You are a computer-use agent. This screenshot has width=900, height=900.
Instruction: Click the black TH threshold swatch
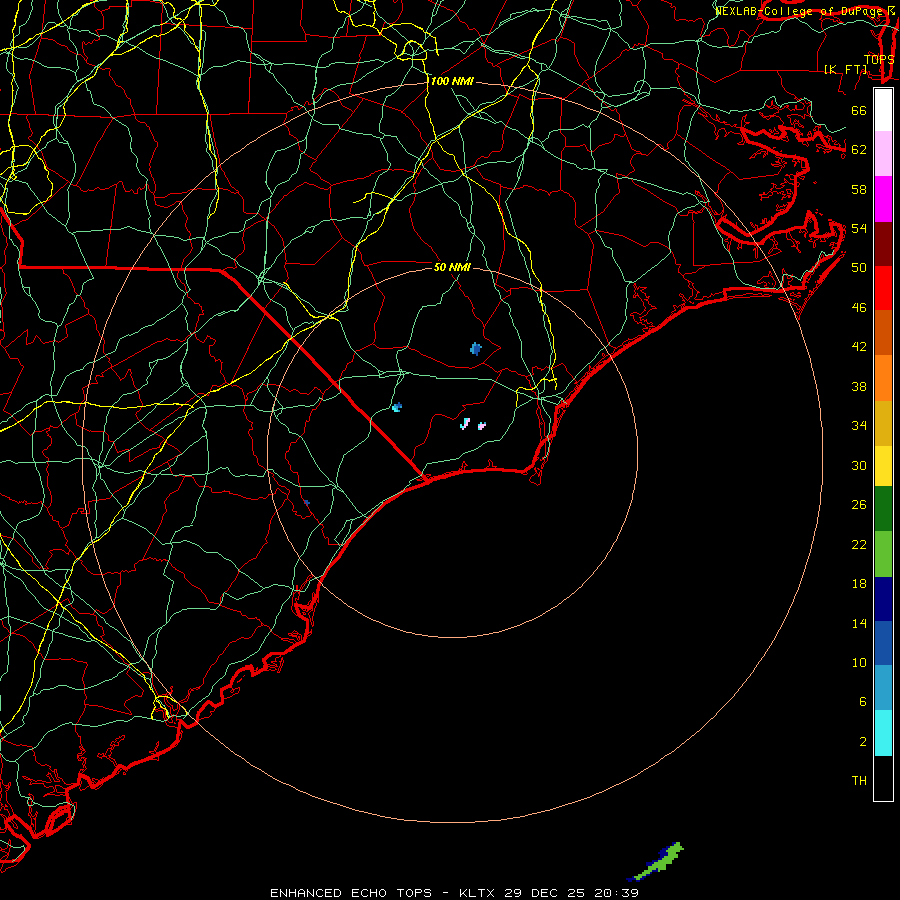[883, 778]
